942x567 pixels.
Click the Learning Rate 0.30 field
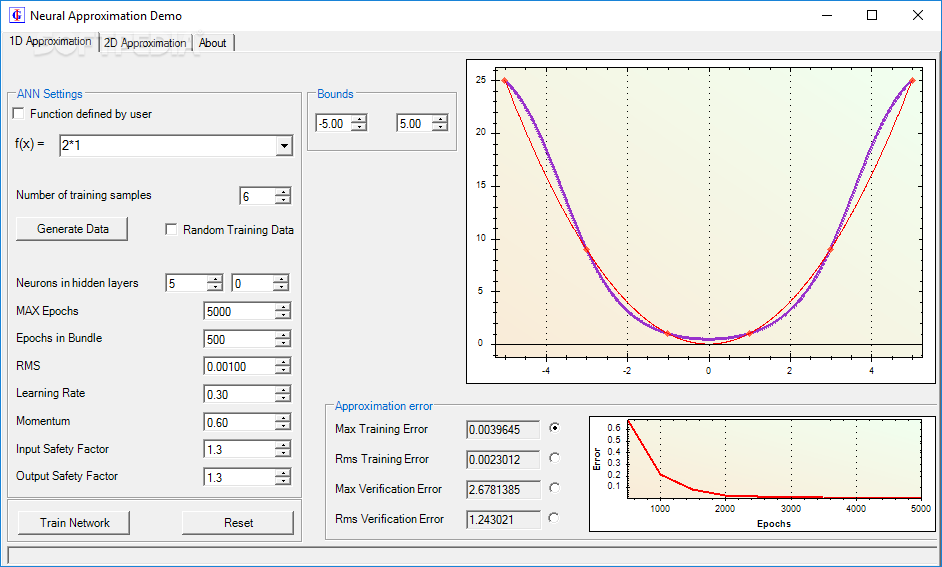point(240,395)
